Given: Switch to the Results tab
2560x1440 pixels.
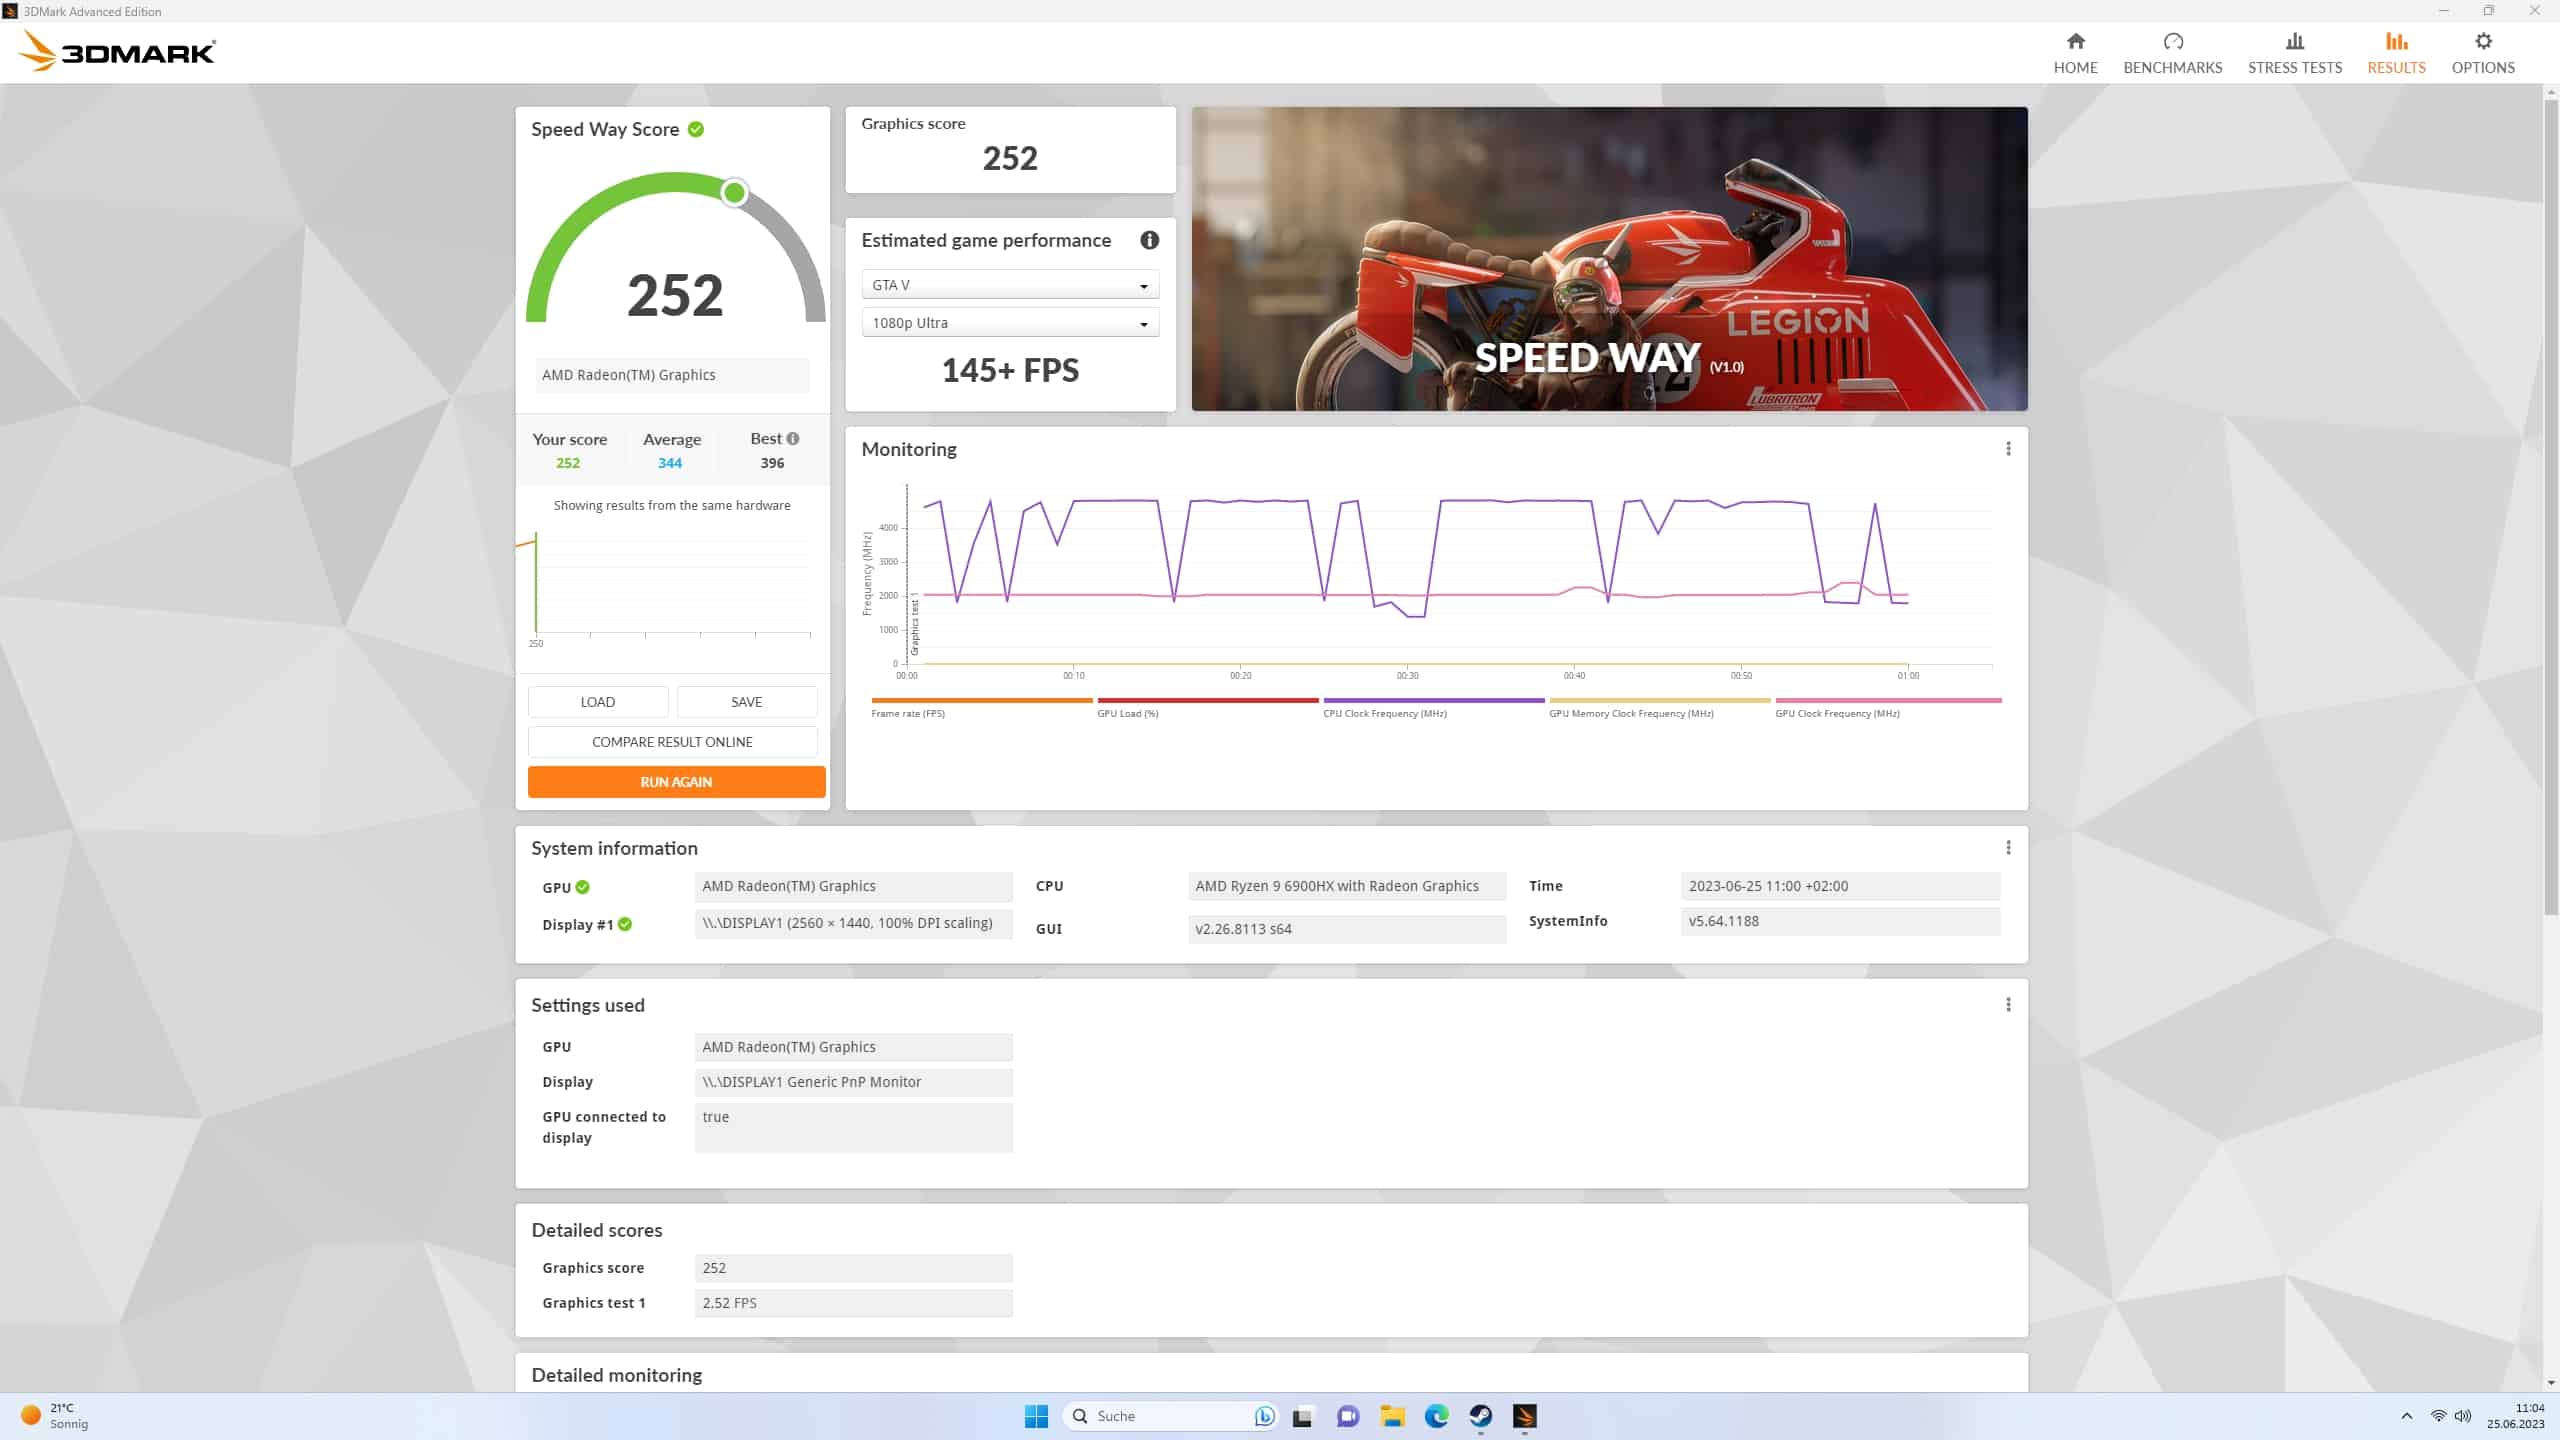Looking at the screenshot, I should pos(2396,53).
